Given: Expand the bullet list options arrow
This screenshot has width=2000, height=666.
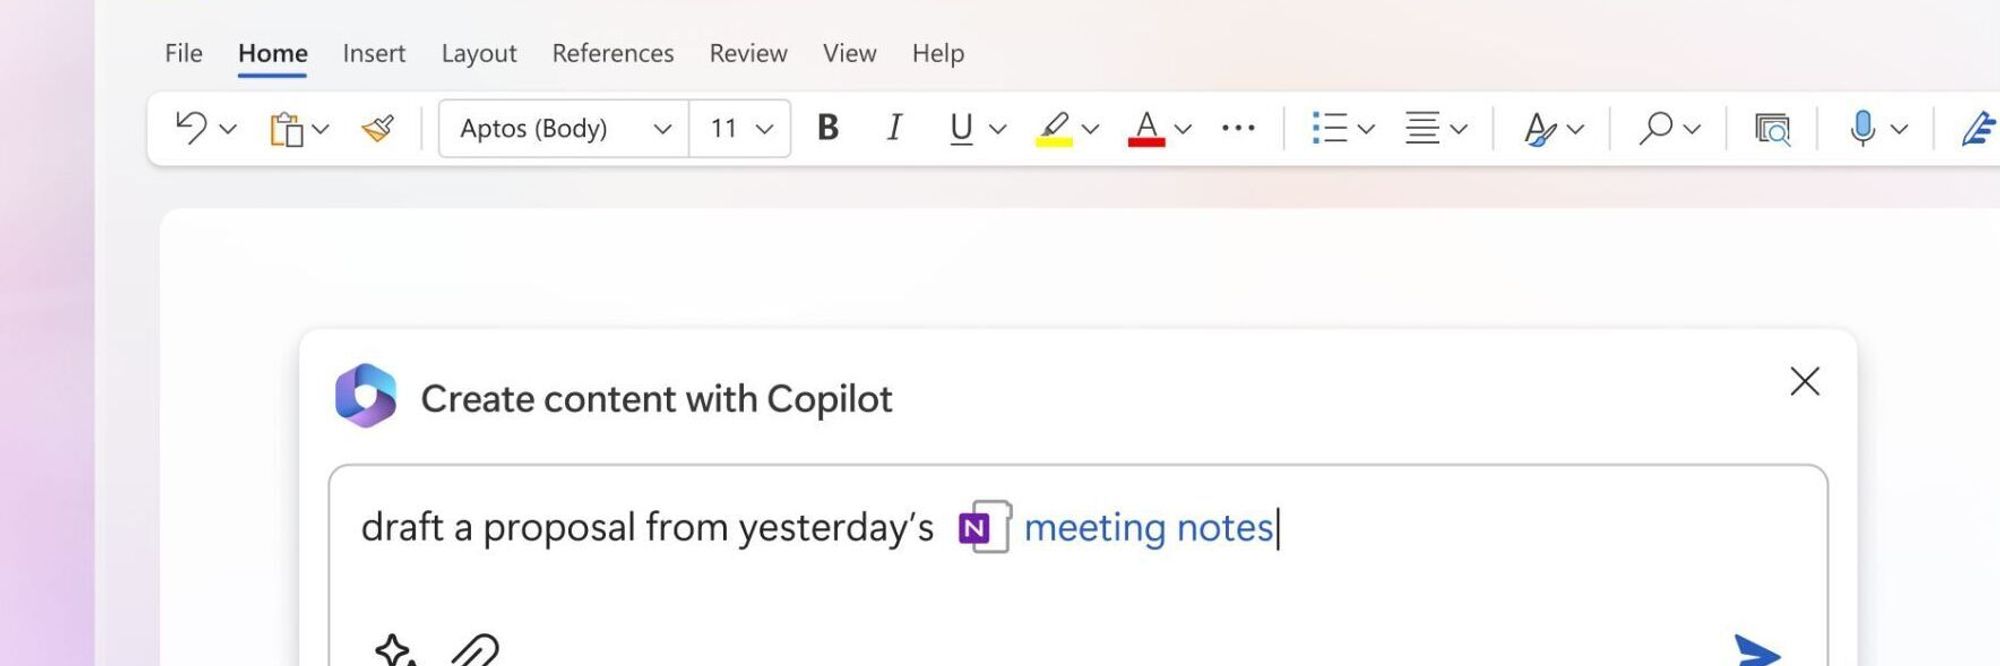Looking at the screenshot, I should click(x=1367, y=129).
